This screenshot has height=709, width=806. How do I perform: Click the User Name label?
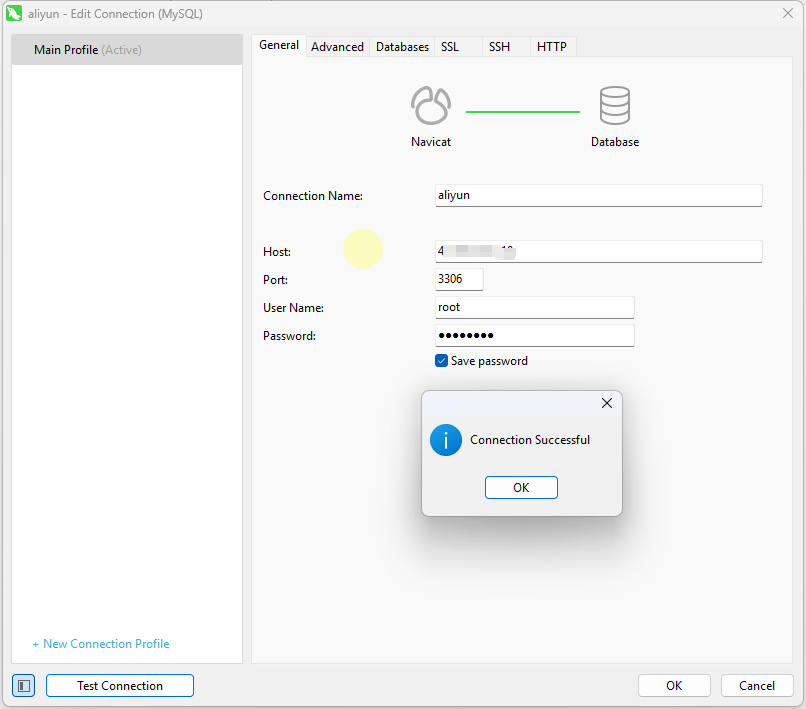pos(293,308)
